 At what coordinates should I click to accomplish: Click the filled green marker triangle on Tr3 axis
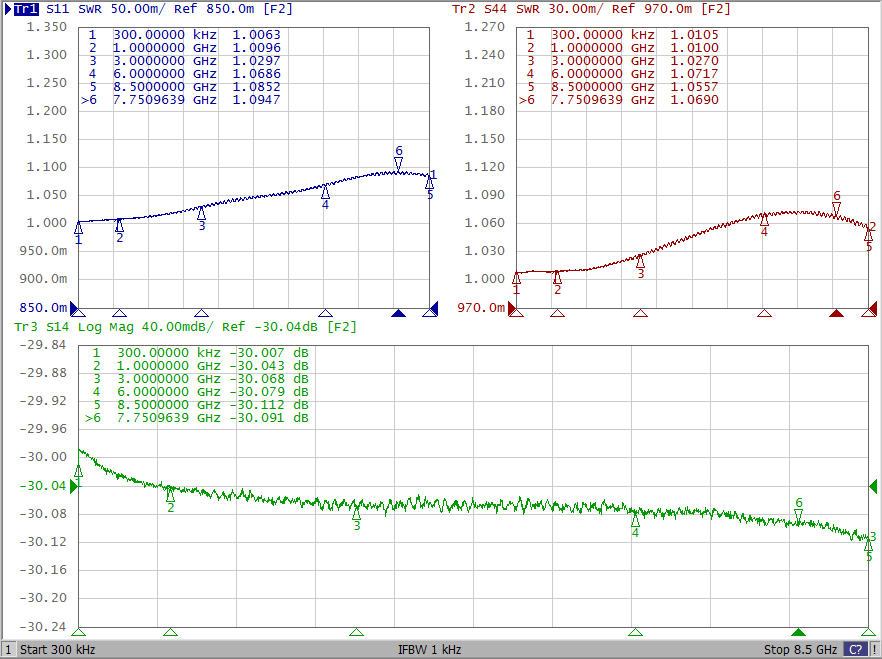pyautogui.click(x=798, y=632)
